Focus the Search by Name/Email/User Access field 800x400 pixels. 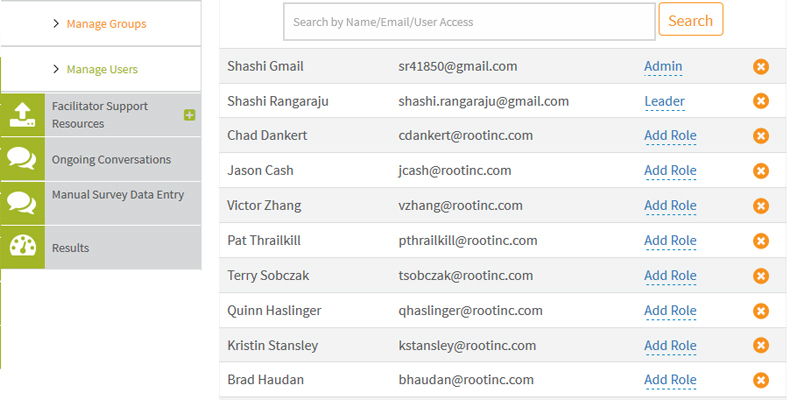pos(468,21)
